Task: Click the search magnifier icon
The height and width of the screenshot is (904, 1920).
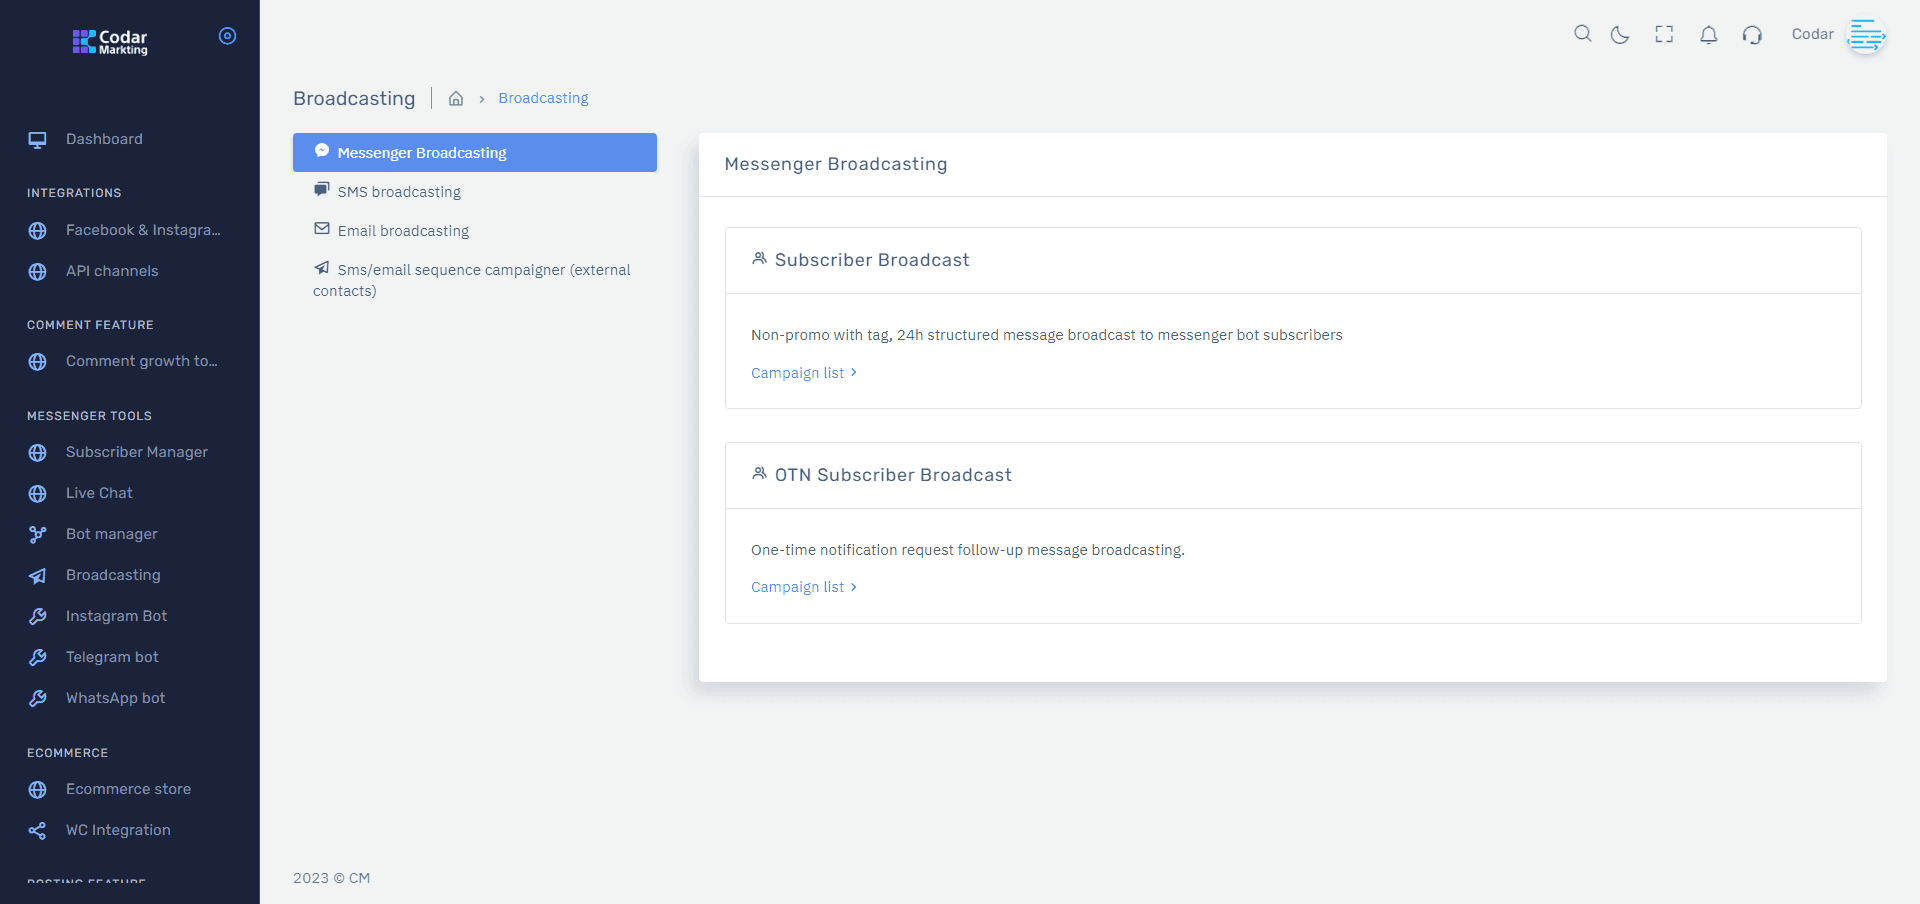Action: (x=1582, y=34)
